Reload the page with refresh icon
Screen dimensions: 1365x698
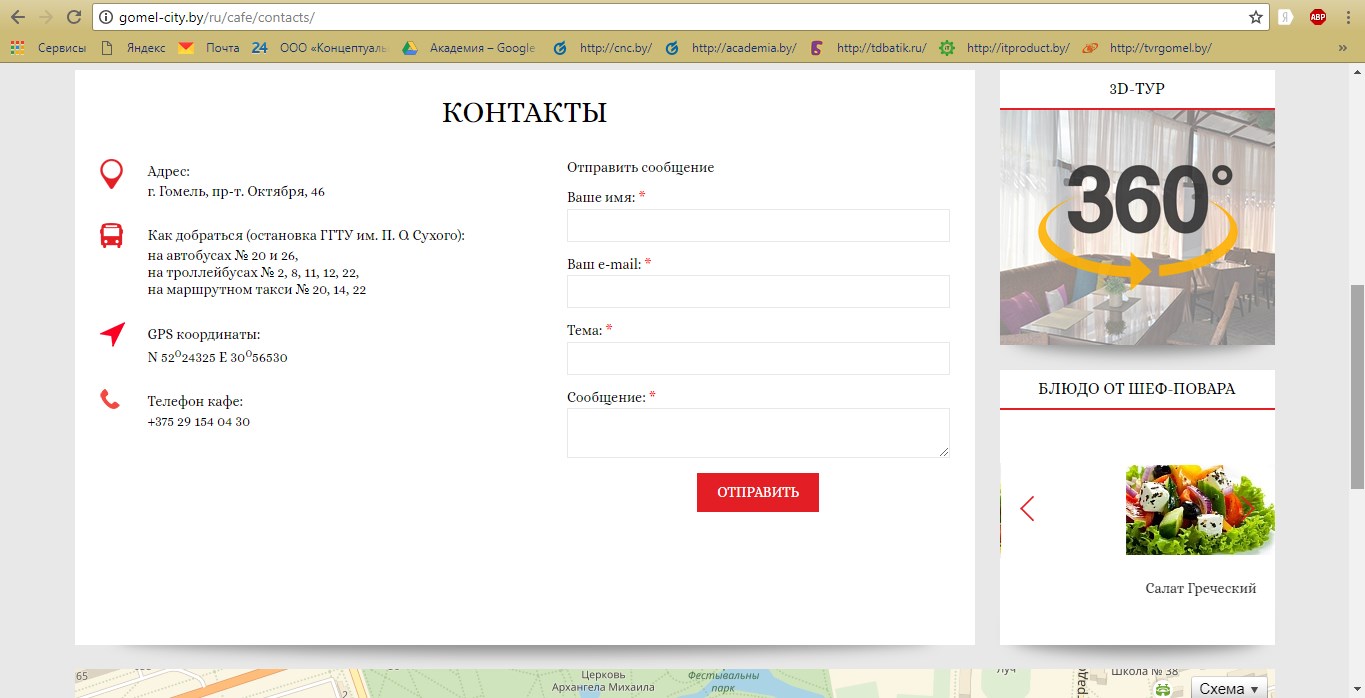coord(73,17)
